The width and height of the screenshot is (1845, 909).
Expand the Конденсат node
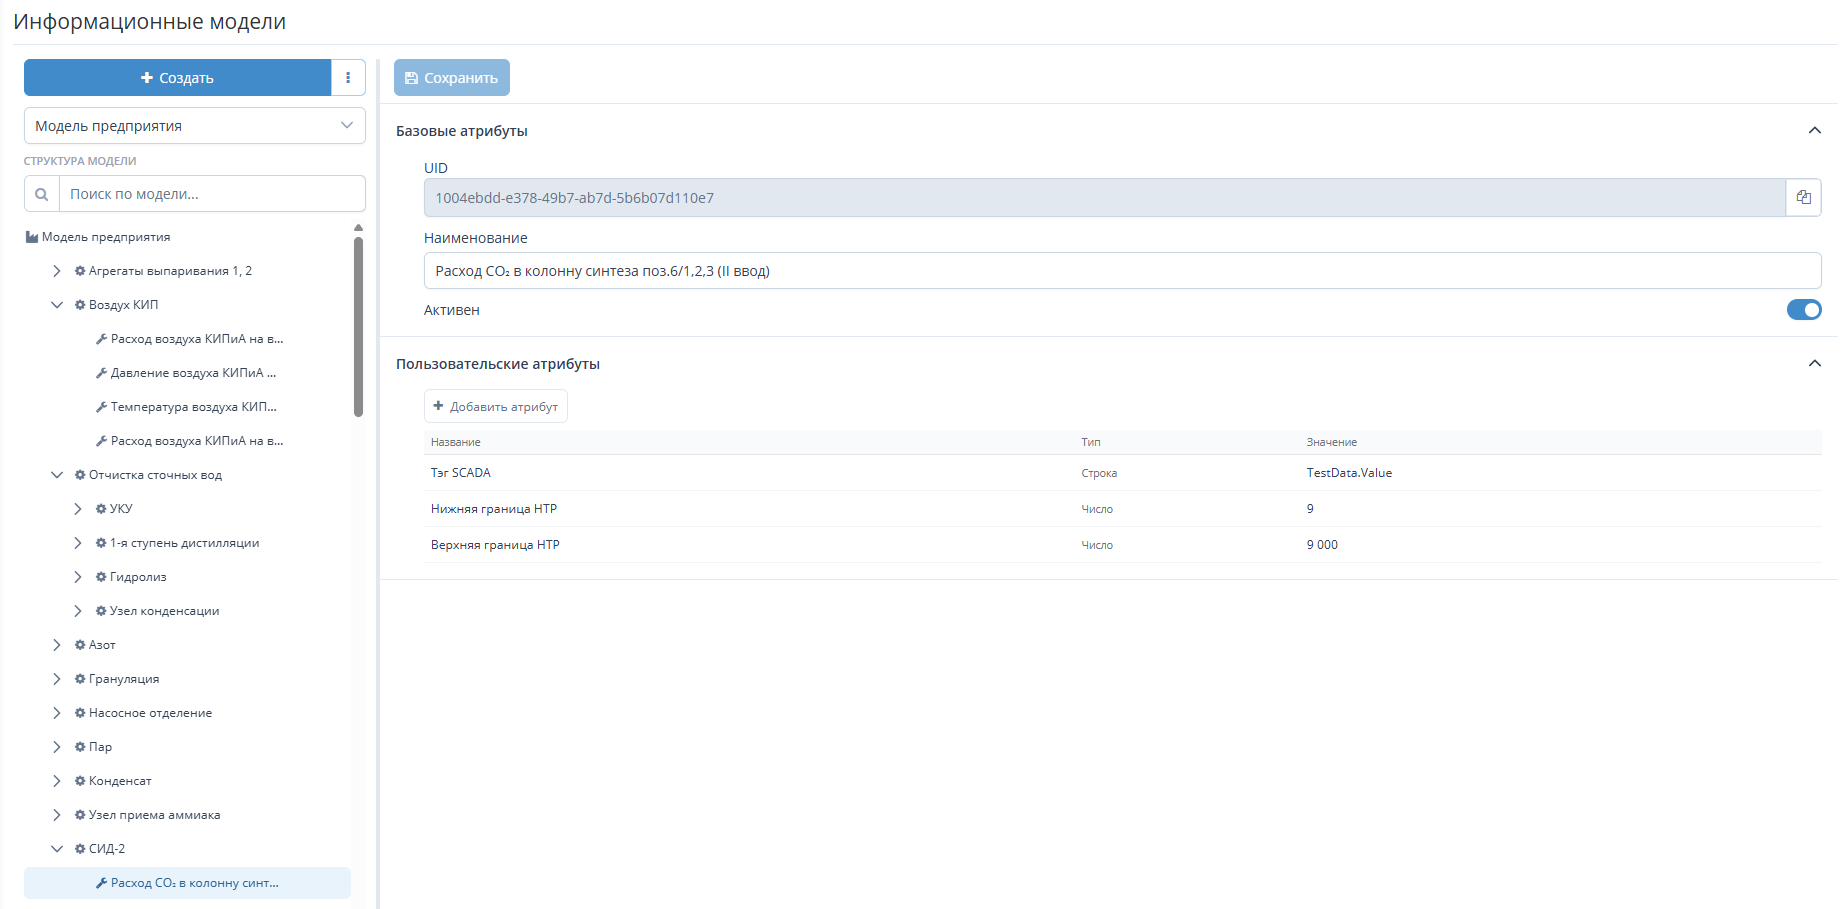(x=57, y=781)
